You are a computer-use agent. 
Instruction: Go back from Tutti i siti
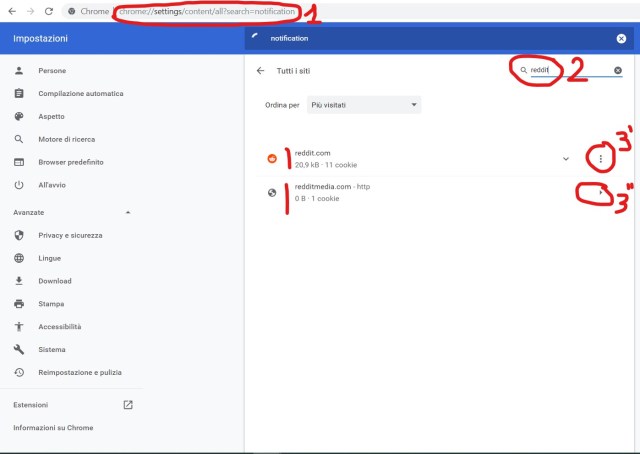261,71
